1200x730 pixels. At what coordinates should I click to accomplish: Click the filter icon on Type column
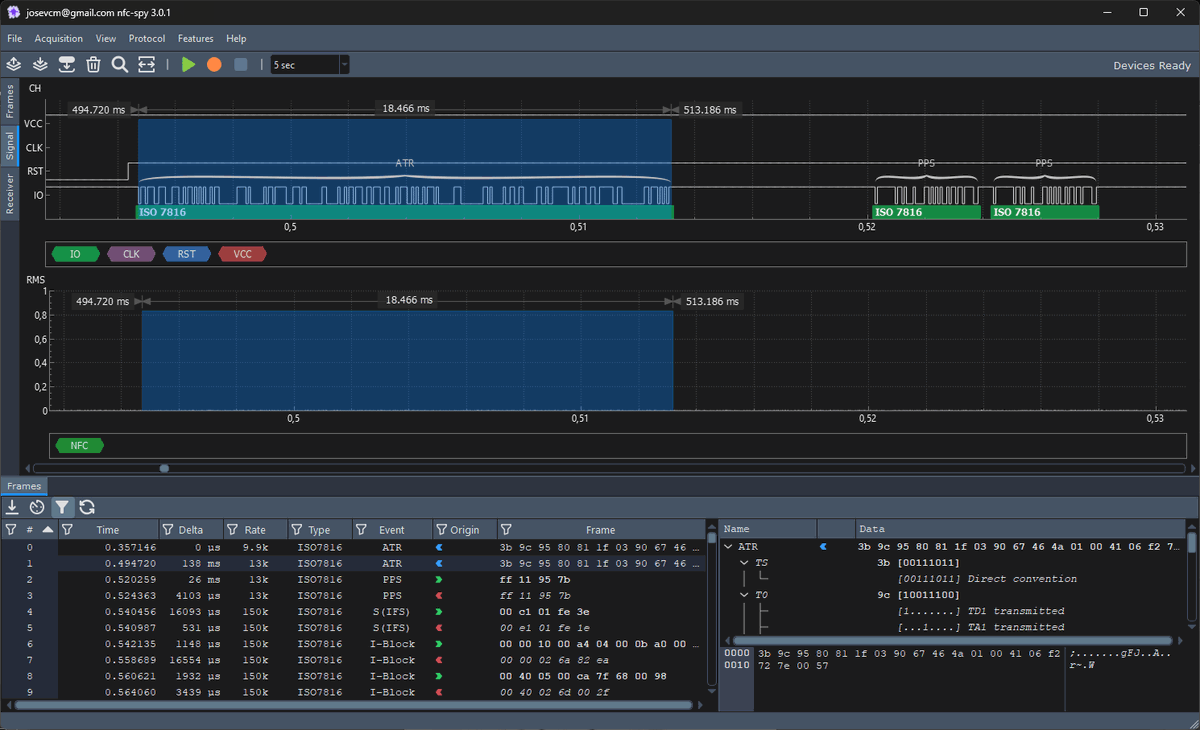(297, 530)
